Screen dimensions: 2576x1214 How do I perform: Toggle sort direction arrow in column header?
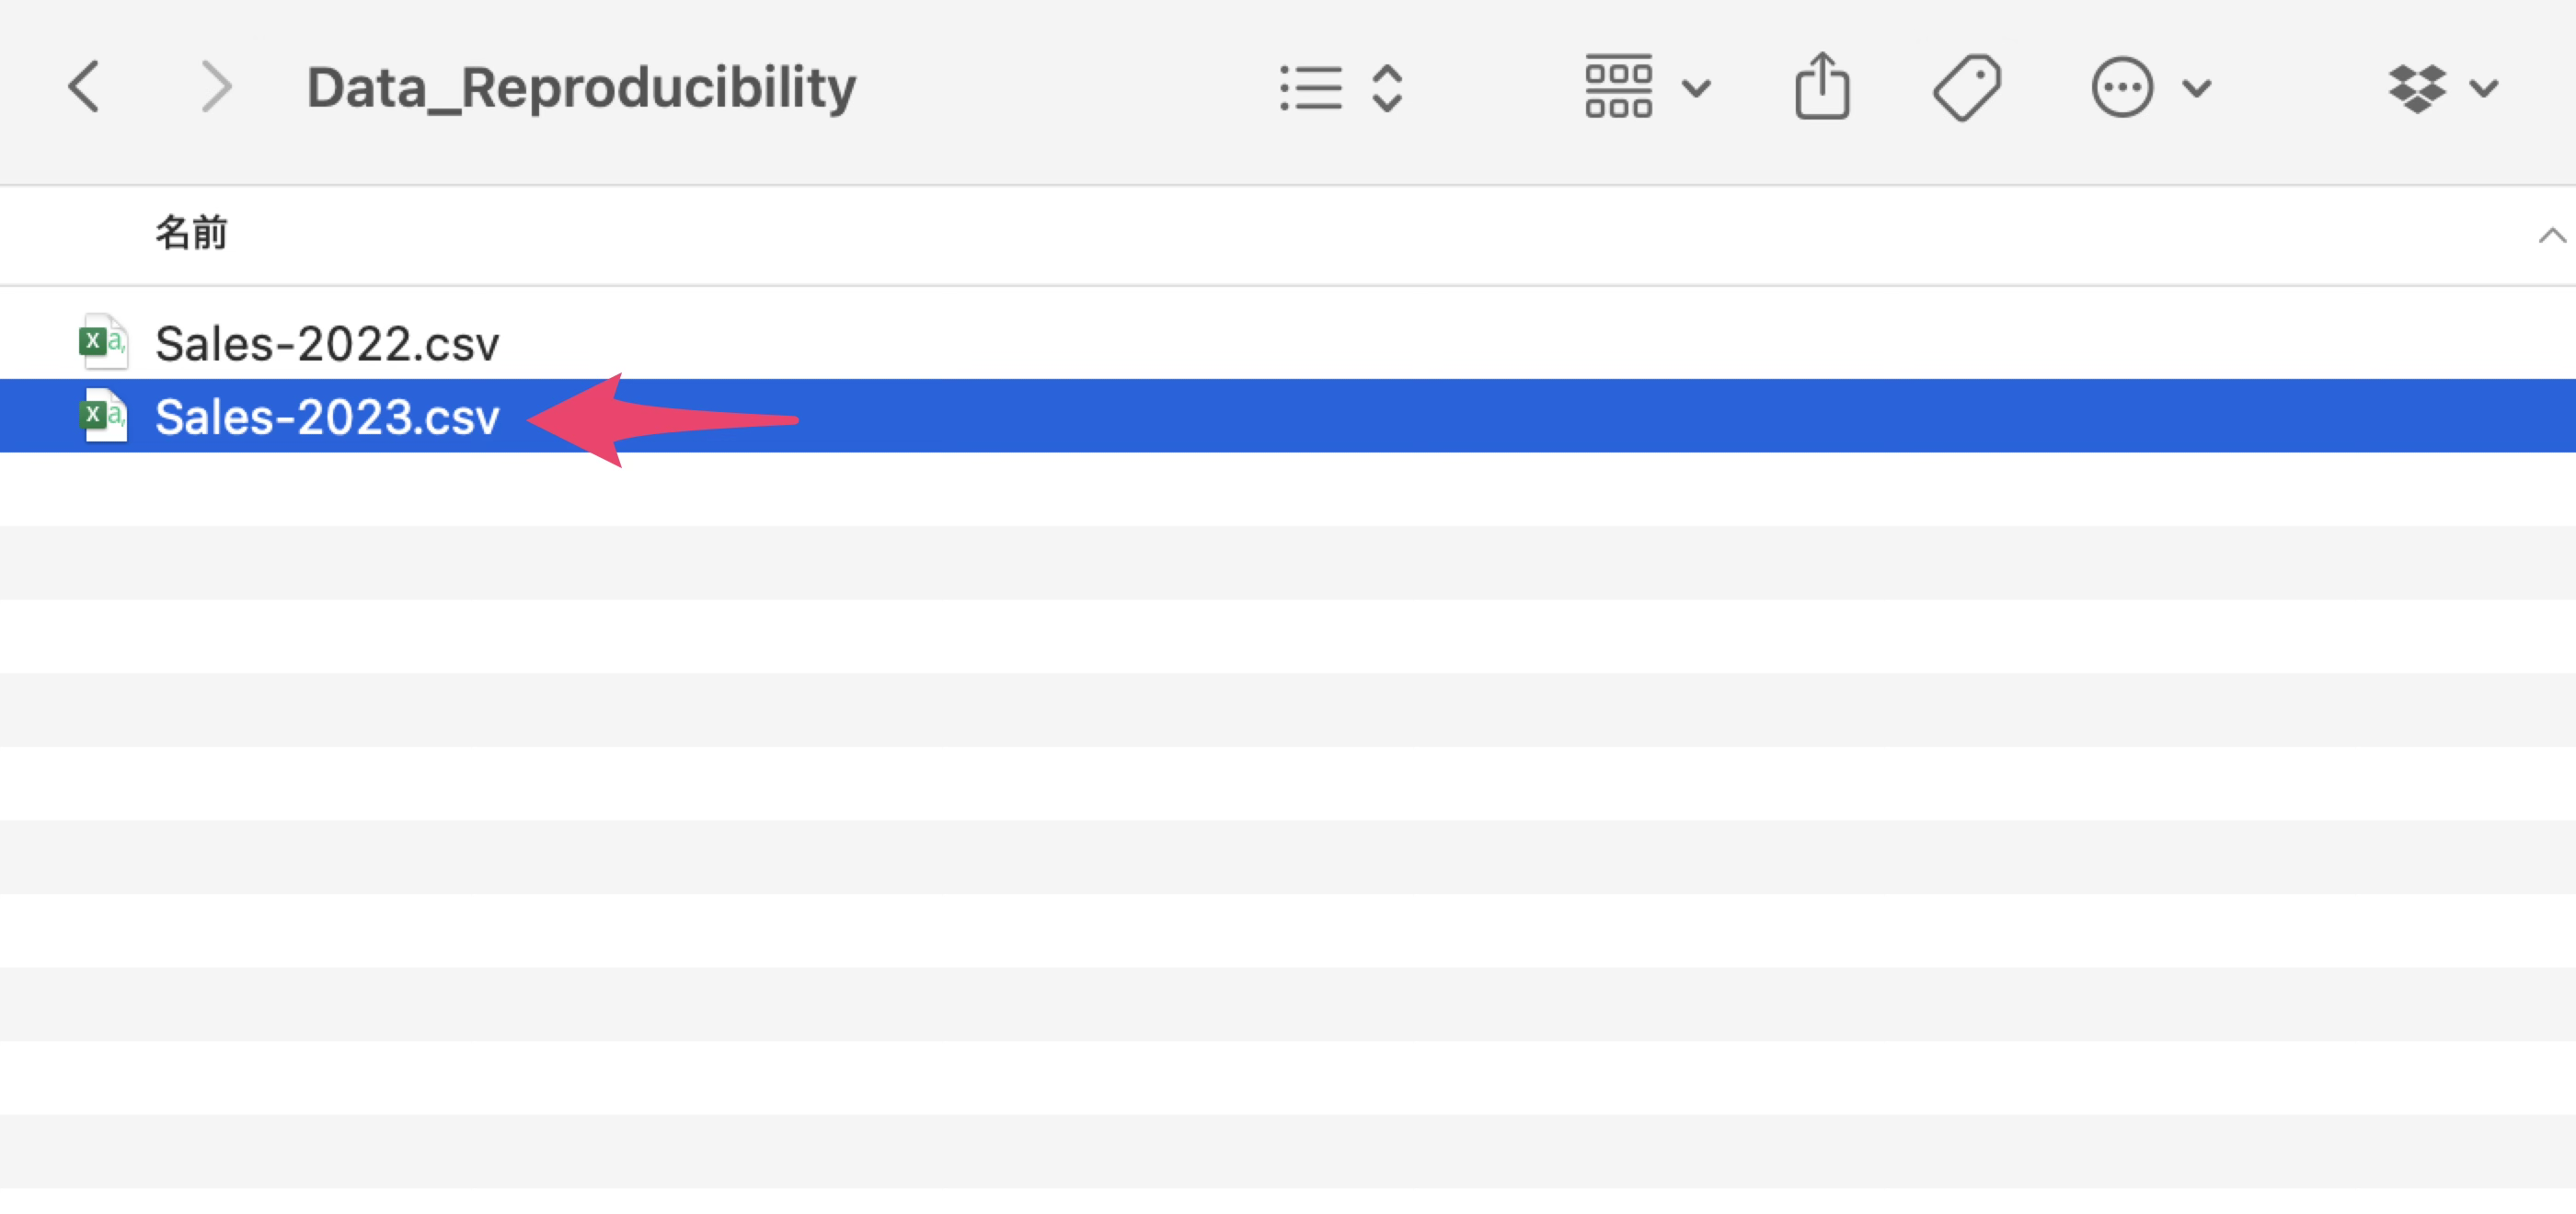(x=2551, y=235)
